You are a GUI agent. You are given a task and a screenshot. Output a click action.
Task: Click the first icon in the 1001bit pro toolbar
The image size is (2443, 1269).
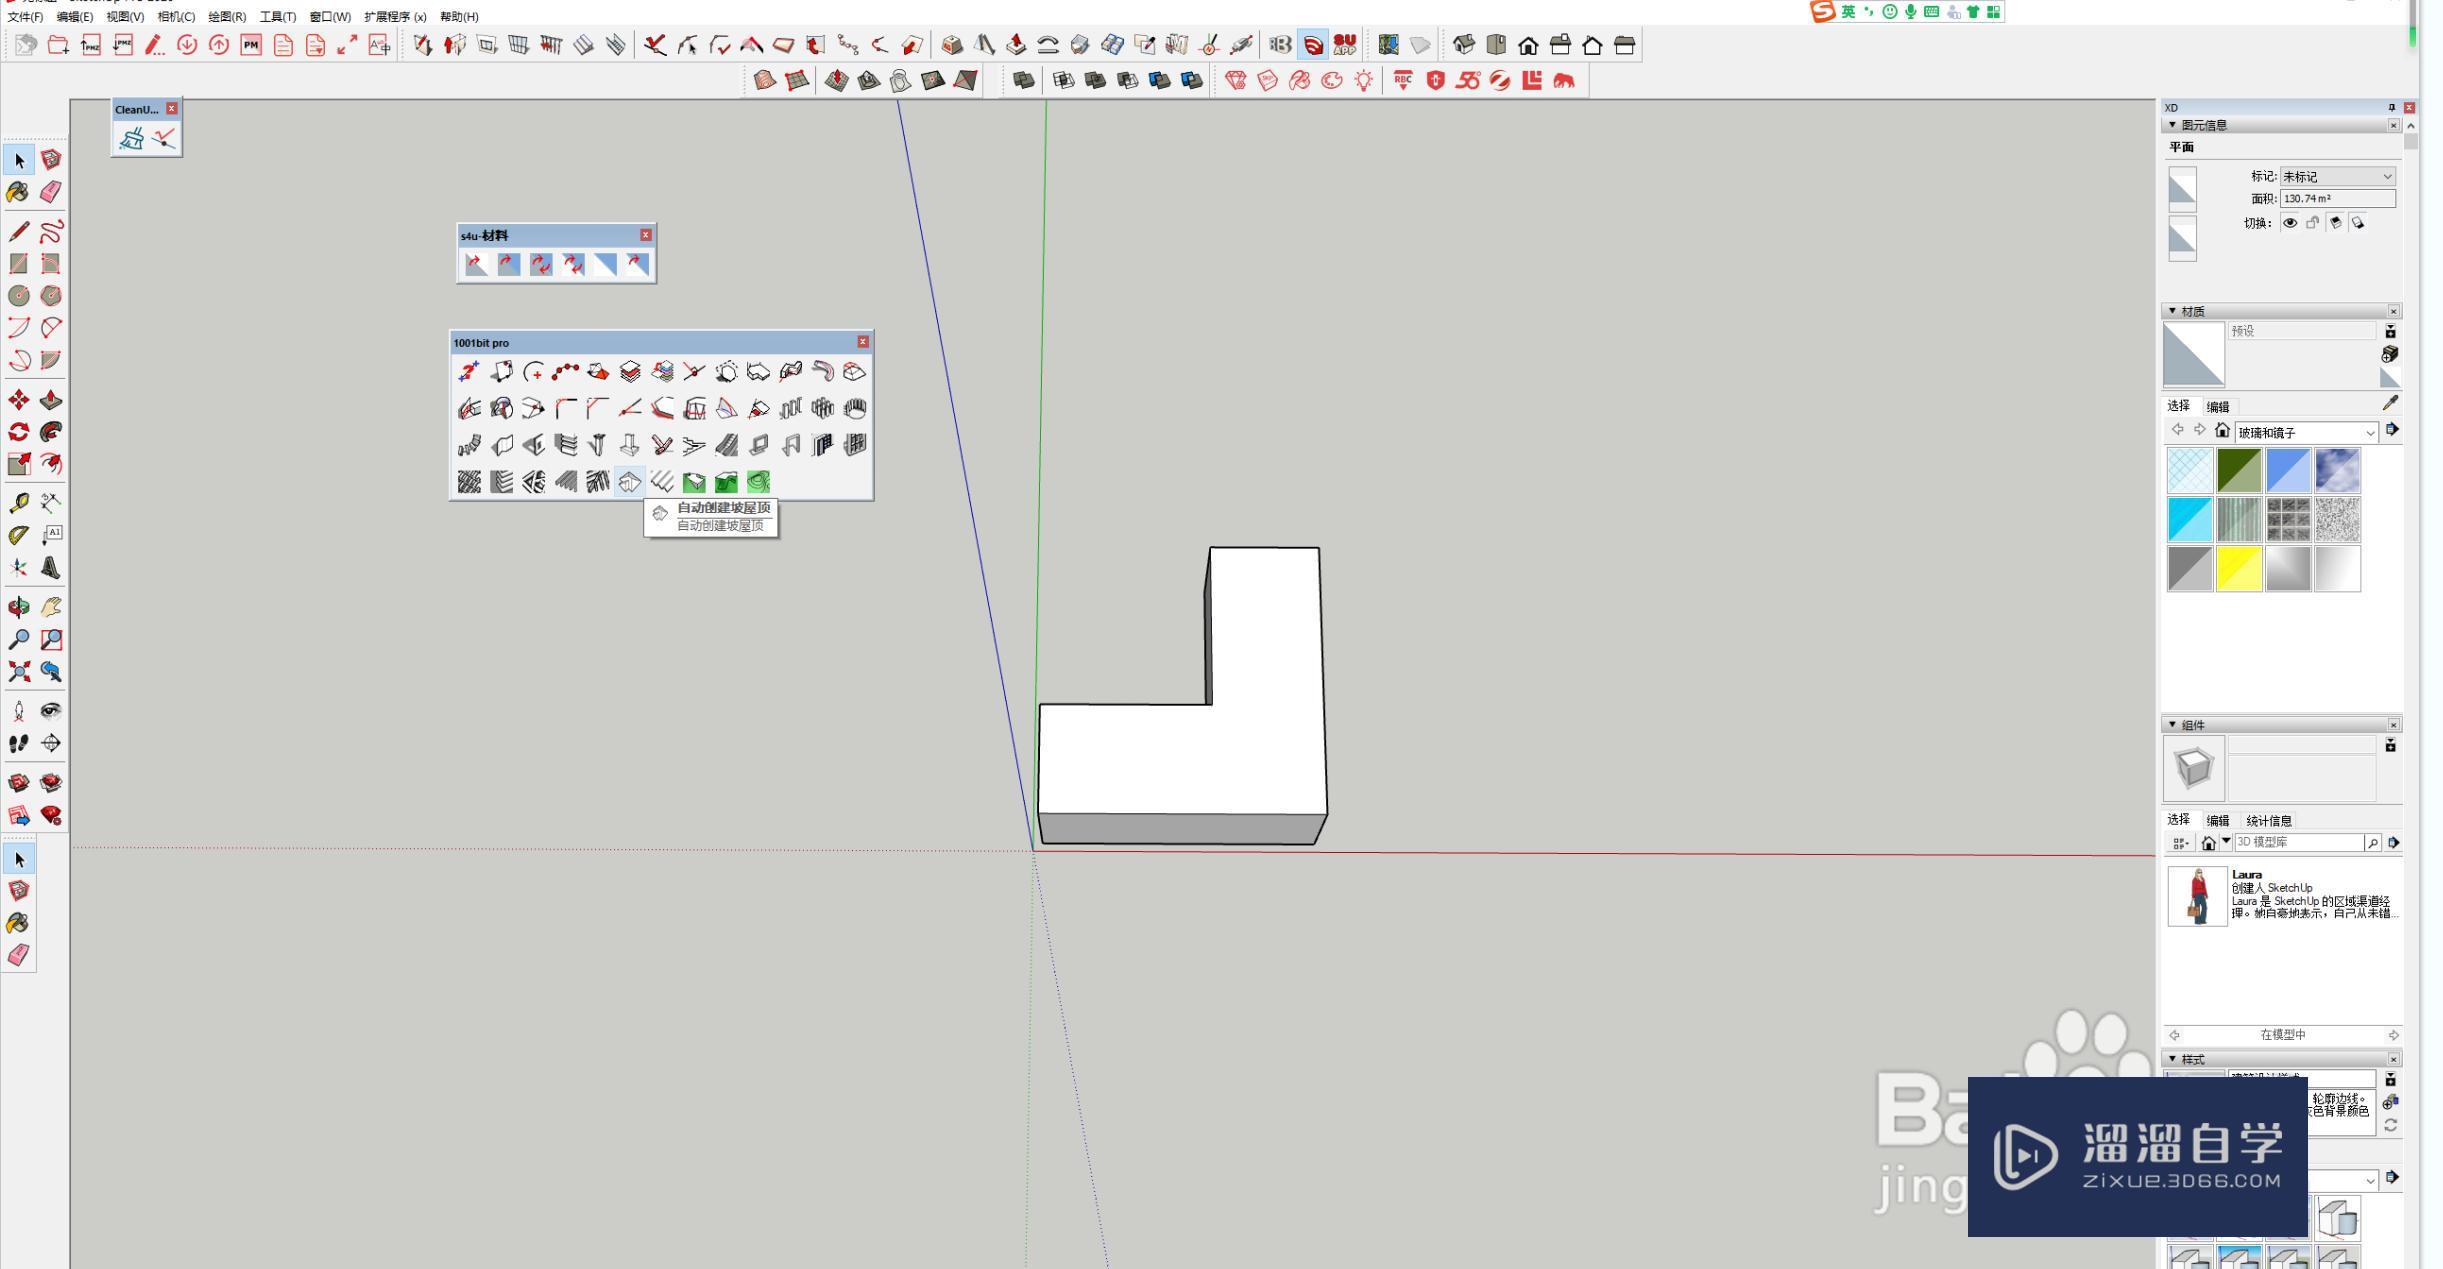coord(468,372)
